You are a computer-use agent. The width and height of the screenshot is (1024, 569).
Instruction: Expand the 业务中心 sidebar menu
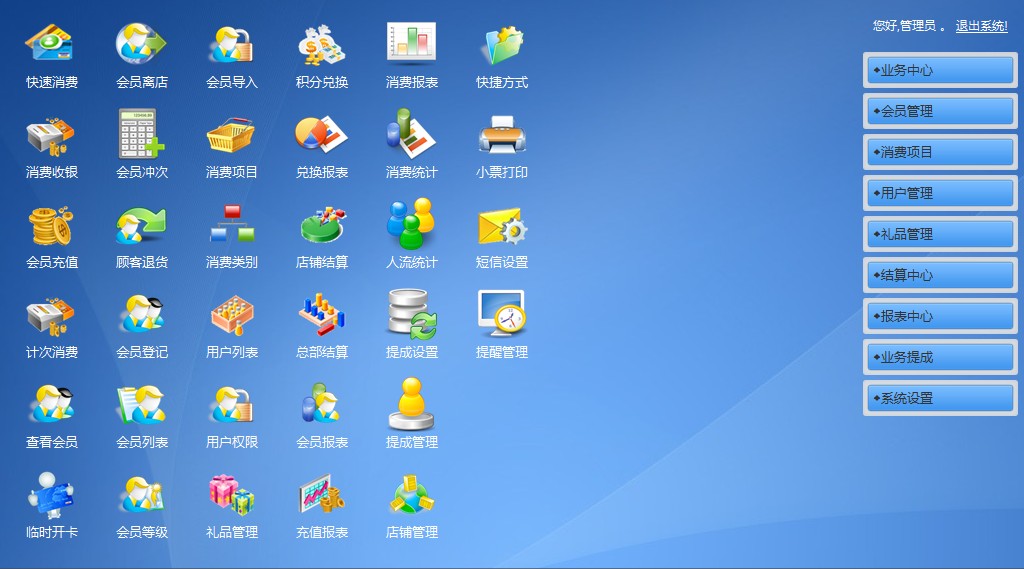(940, 70)
